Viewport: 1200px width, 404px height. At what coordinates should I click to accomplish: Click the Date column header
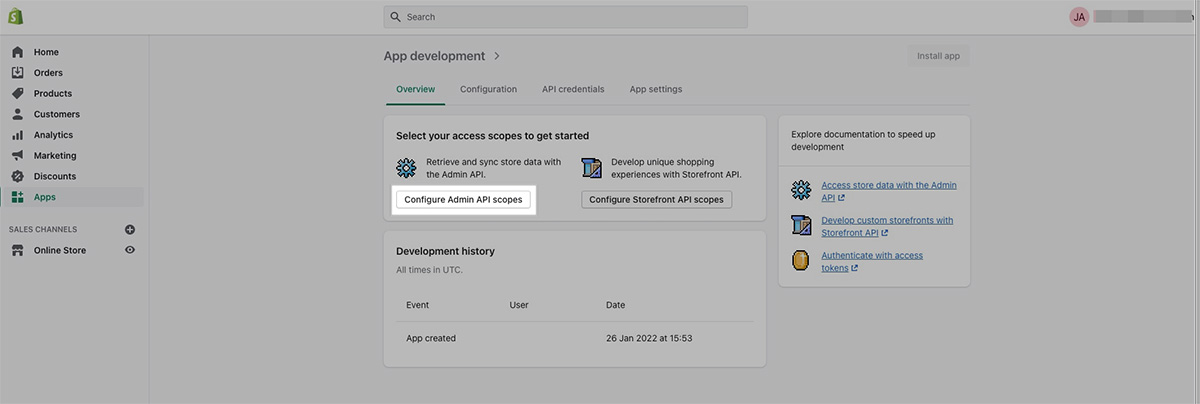[616, 305]
